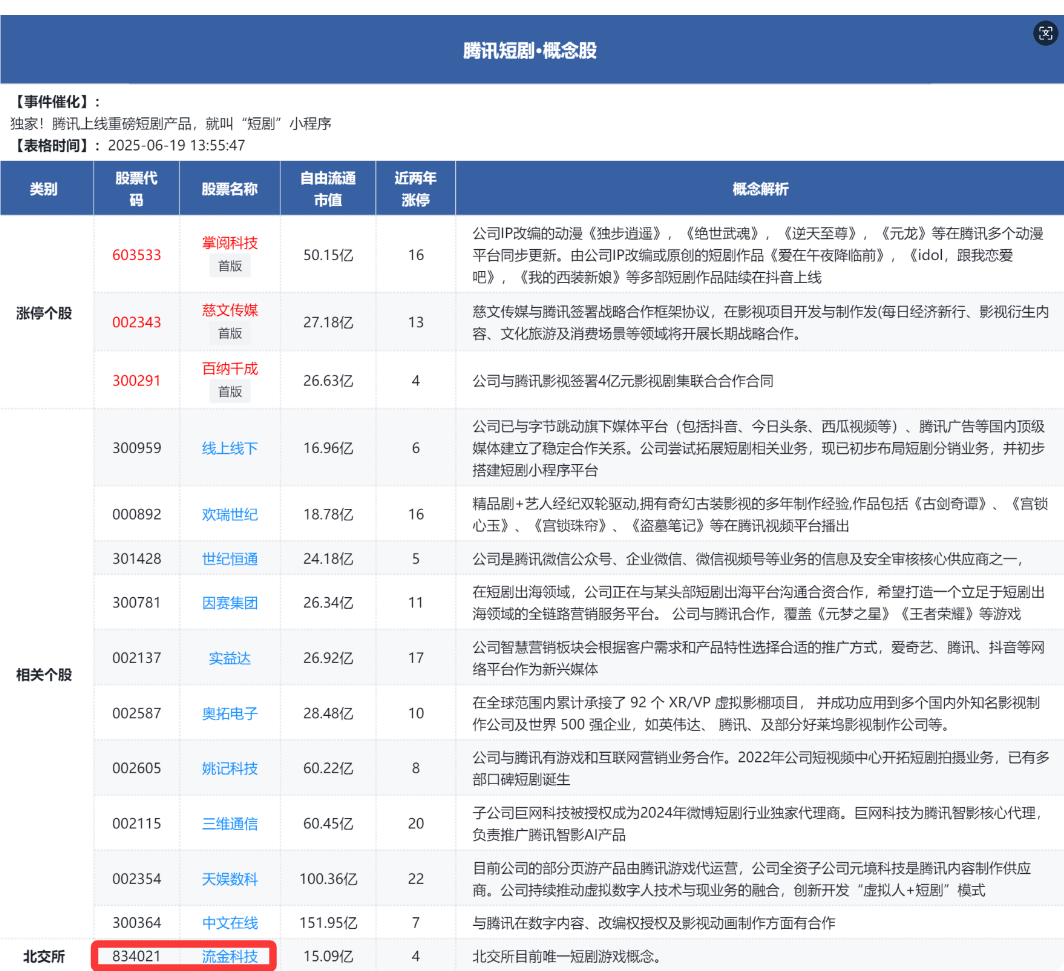Click the 100.36亿 market value cell

[328, 879]
